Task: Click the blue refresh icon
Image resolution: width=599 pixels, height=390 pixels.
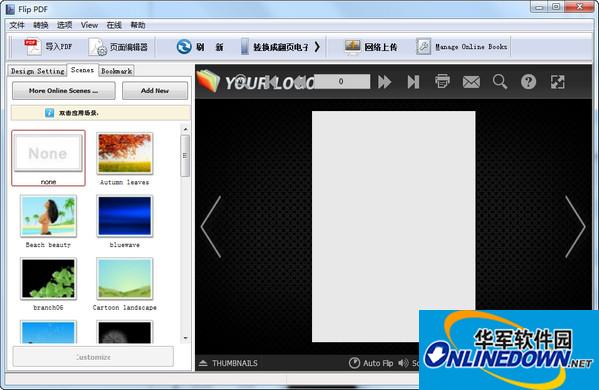Action: click(184, 47)
